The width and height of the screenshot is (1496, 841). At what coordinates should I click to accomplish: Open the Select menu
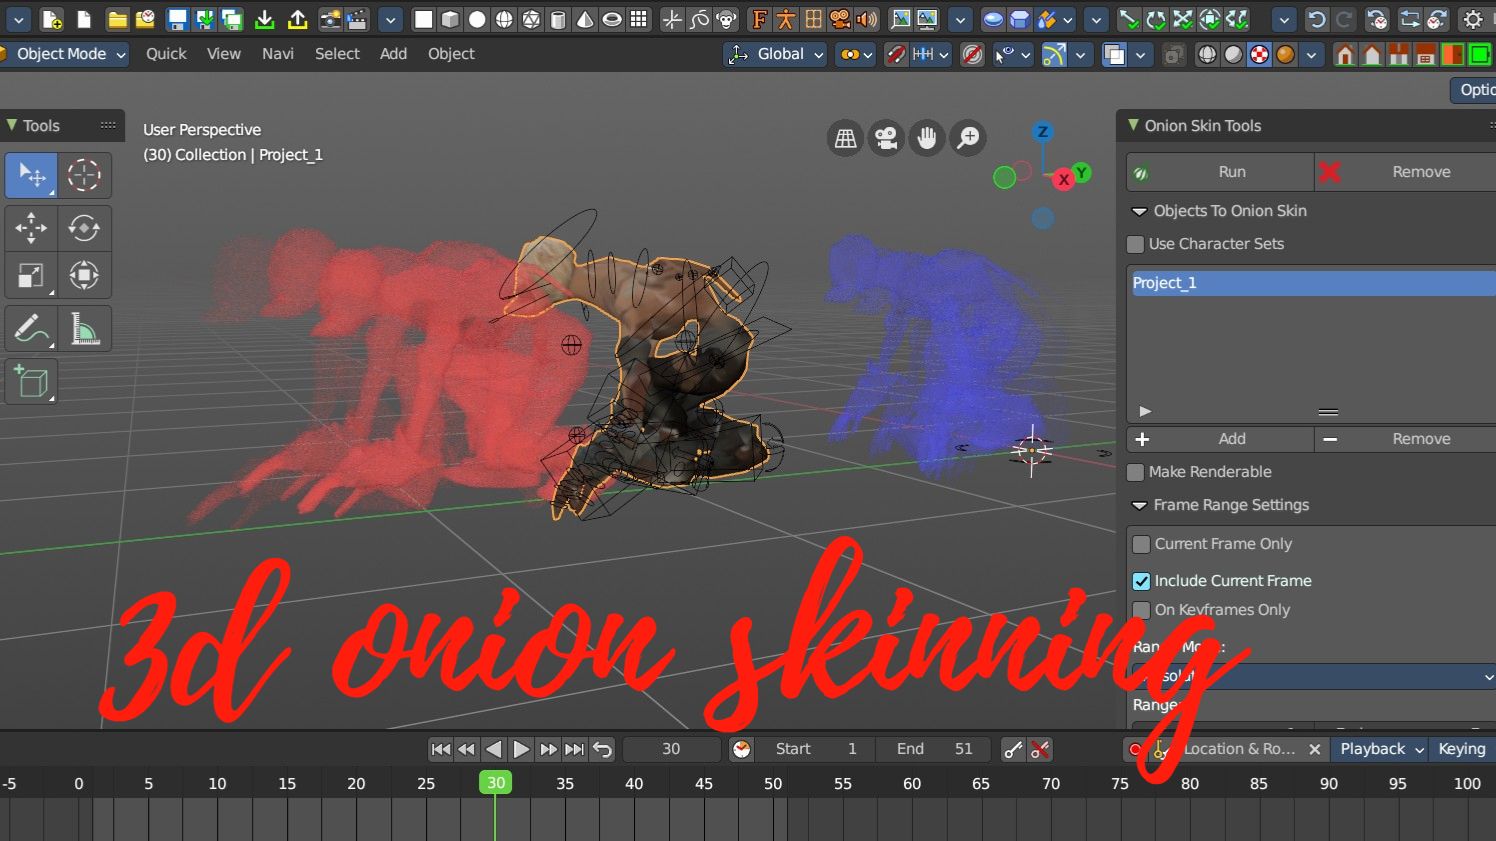[x=337, y=54]
